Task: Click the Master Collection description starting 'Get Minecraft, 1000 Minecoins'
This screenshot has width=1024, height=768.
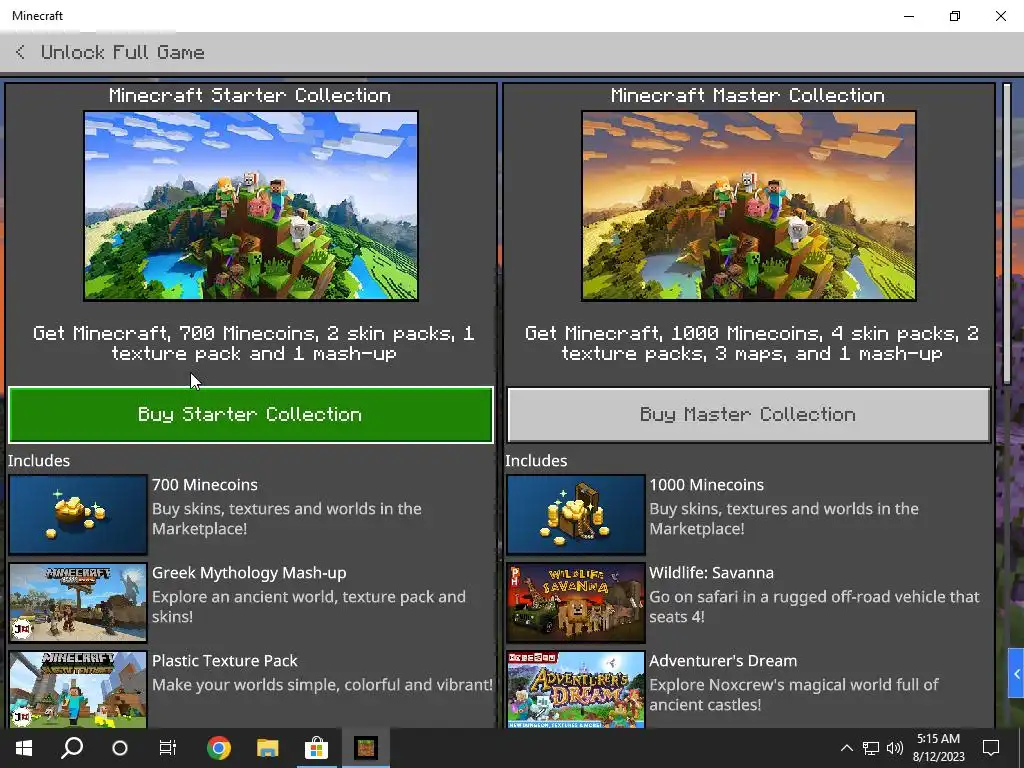Action: (x=752, y=344)
